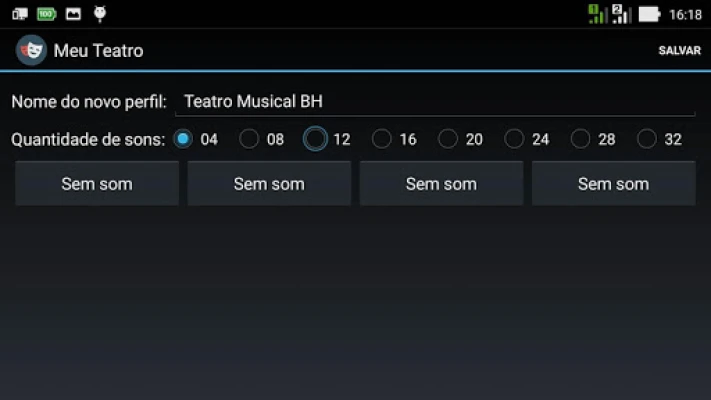The height and width of the screenshot is (400, 711).
Task: Tap the clock showing 16:18
Action: click(x=685, y=15)
